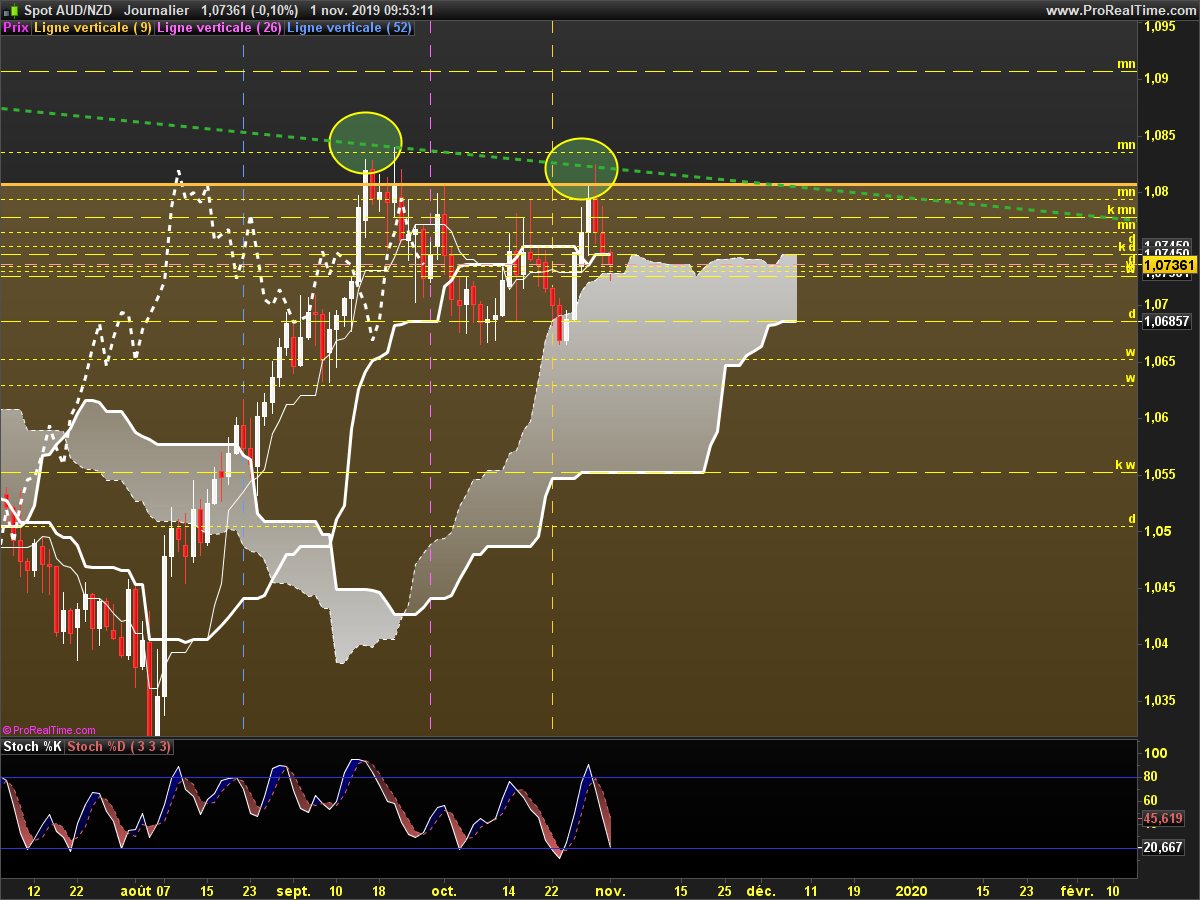Click the 60 label on the stochastic scale
The height and width of the screenshot is (900, 1200).
[1151, 800]
